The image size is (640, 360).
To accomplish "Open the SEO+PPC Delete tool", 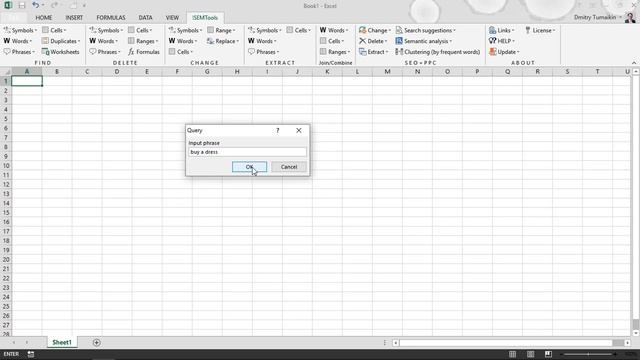I will click(373, 41).
